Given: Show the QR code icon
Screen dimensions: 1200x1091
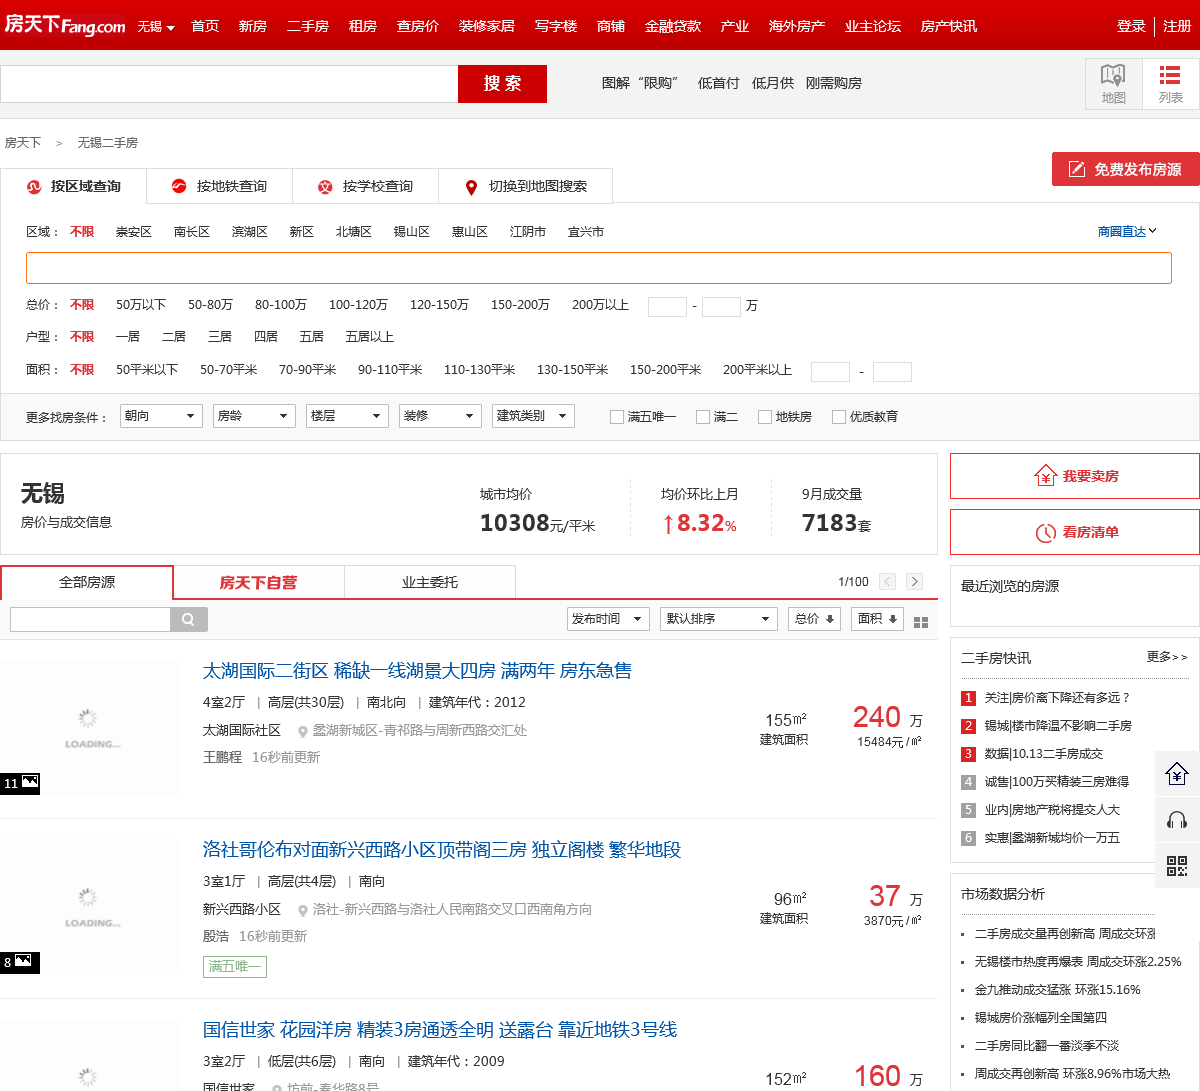Looking at the screenshot, I should tap(1177, 866).
